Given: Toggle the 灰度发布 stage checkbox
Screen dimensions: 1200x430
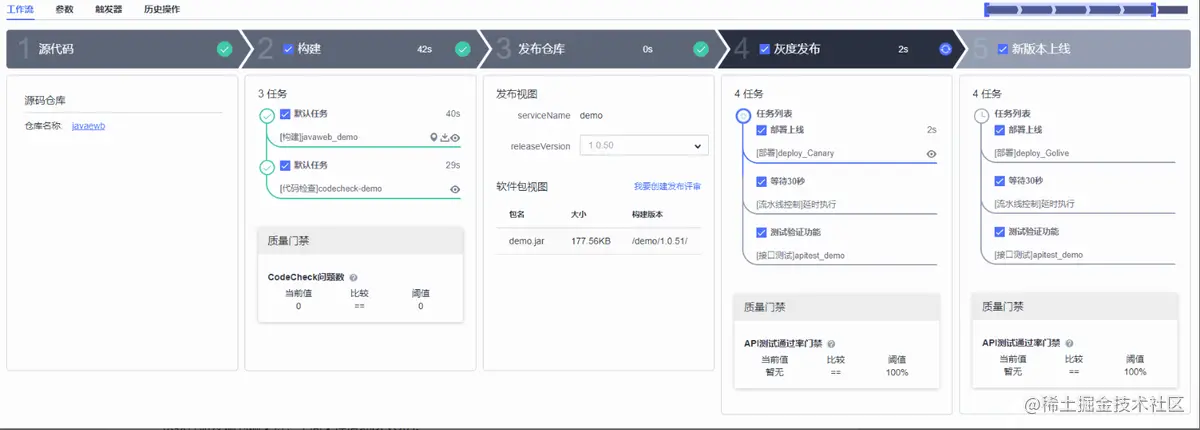Looking at the screenshot, I should click(x=765, y=48).
